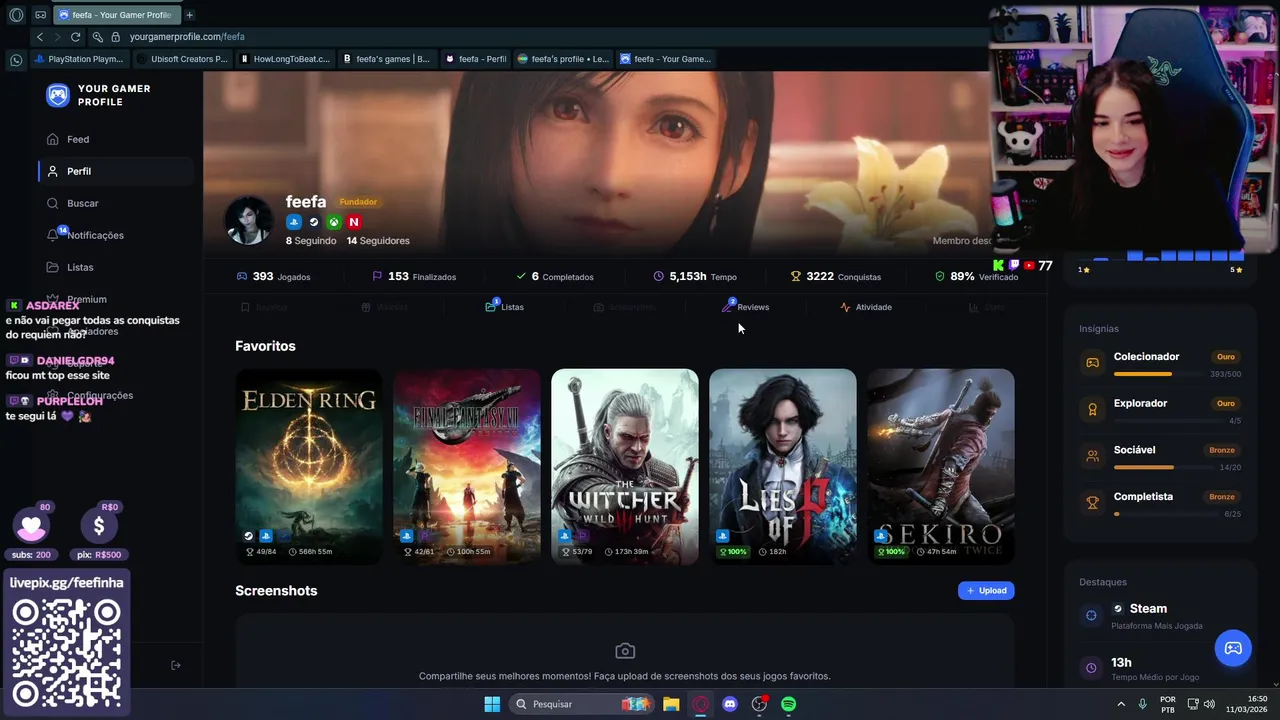Click the Completista trophy badge icon
Image resolution: width=1280 pixels, height=720 pixels.
[x=1093, y=502]
